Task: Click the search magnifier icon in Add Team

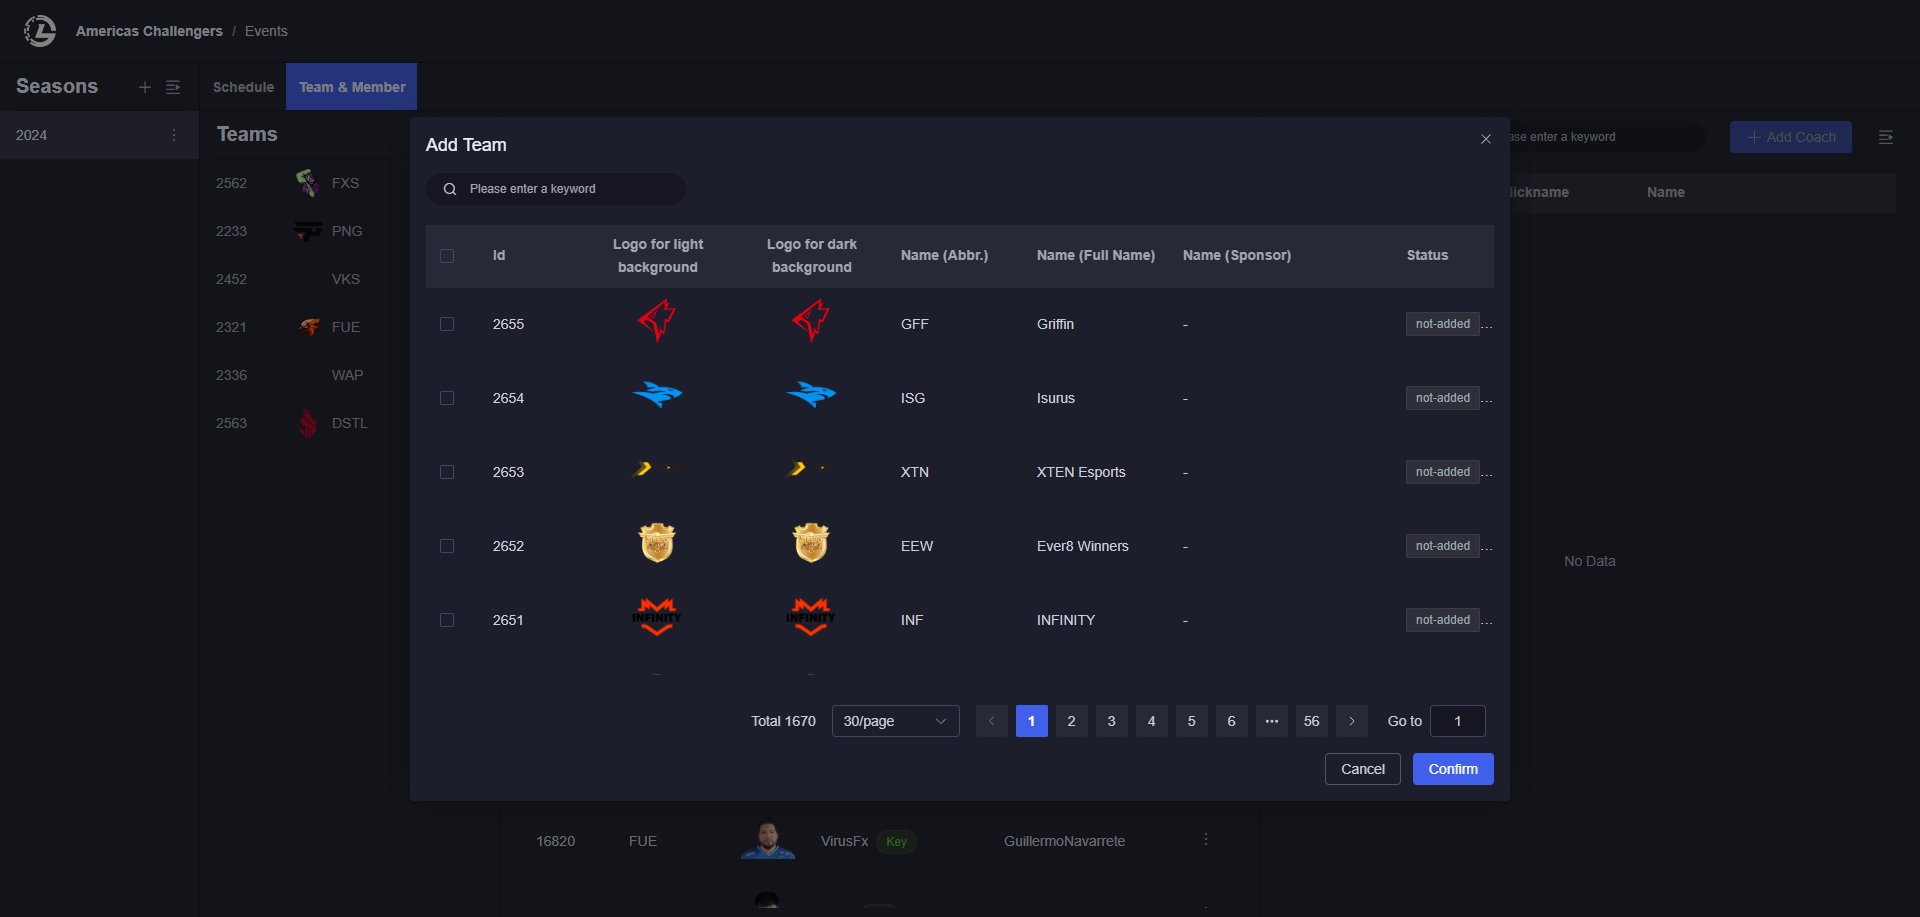Action: 450,189
